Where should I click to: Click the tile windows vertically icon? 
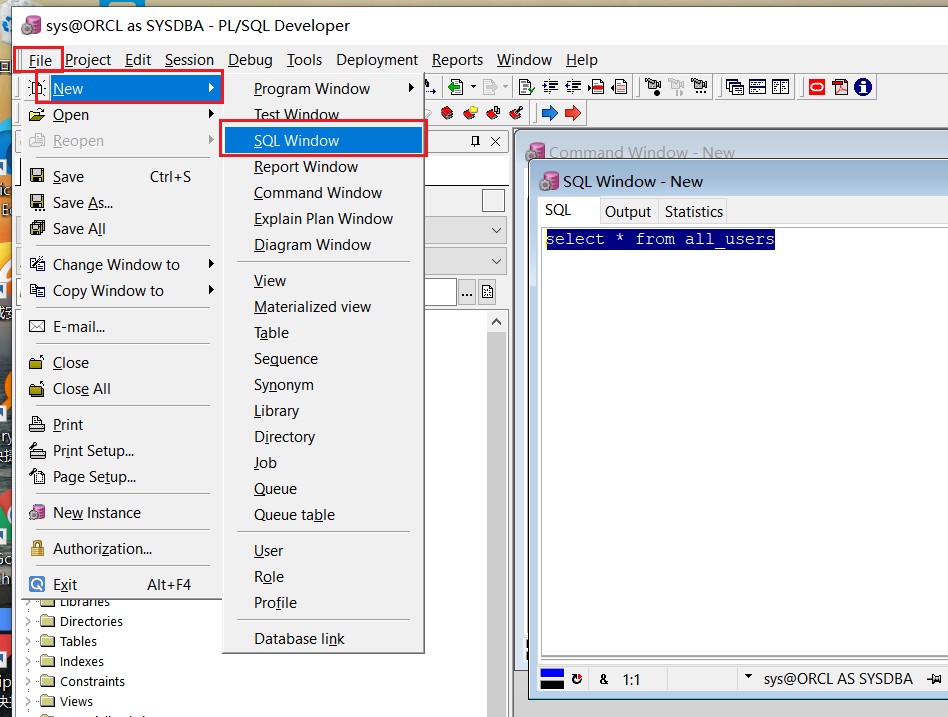[781, 87]
